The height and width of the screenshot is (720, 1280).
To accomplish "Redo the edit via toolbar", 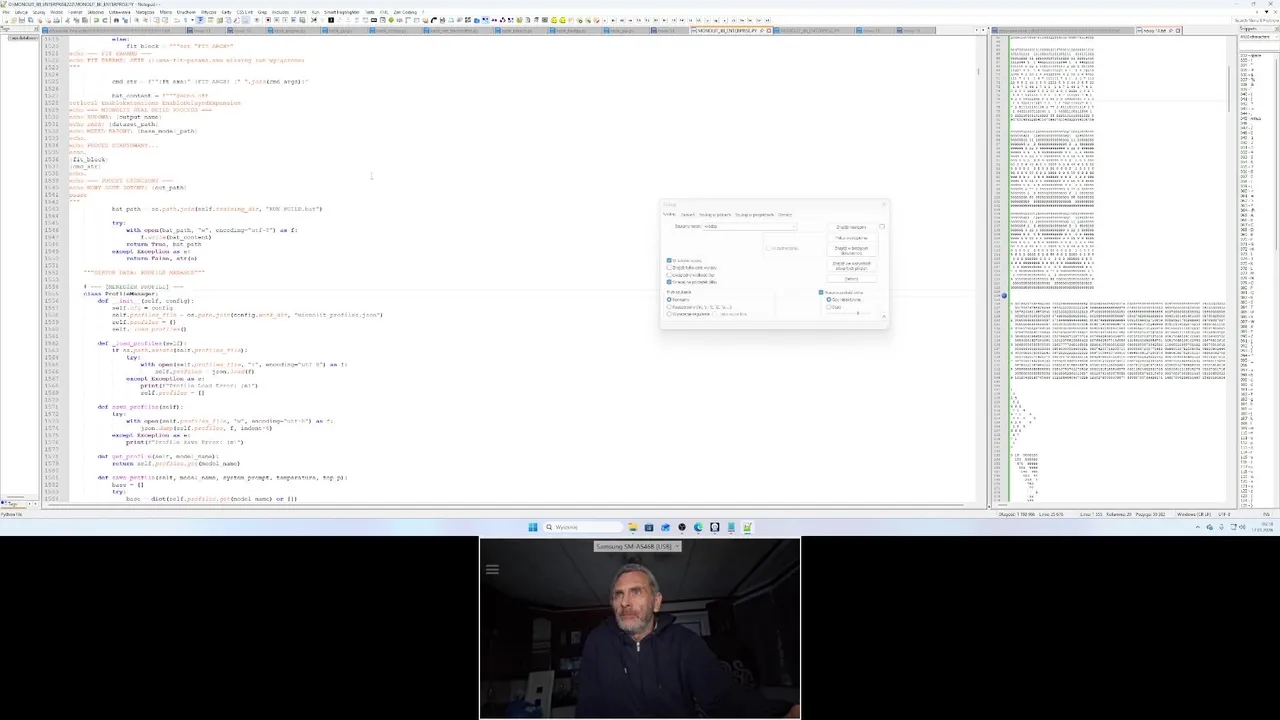I will 105,20.
